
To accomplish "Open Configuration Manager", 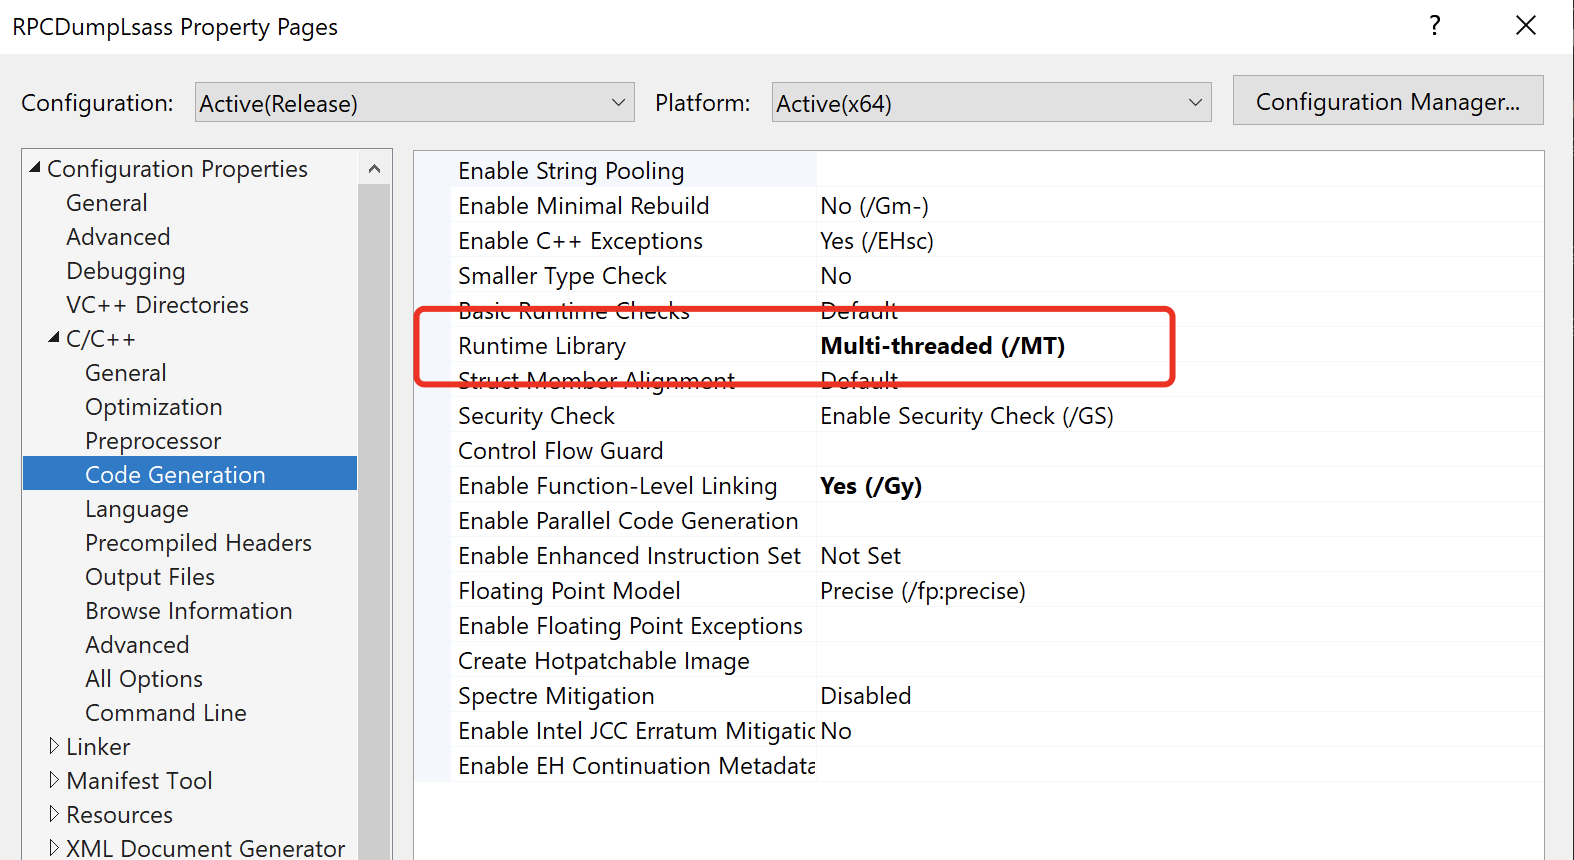I will [x=1387, y=101].
